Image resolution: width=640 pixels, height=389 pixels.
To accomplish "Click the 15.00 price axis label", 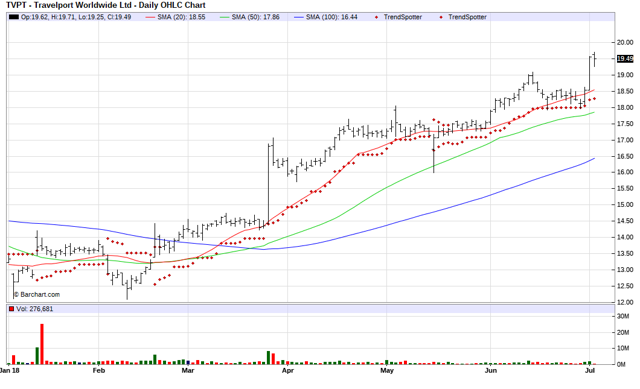I will click(x=625, y=205).
